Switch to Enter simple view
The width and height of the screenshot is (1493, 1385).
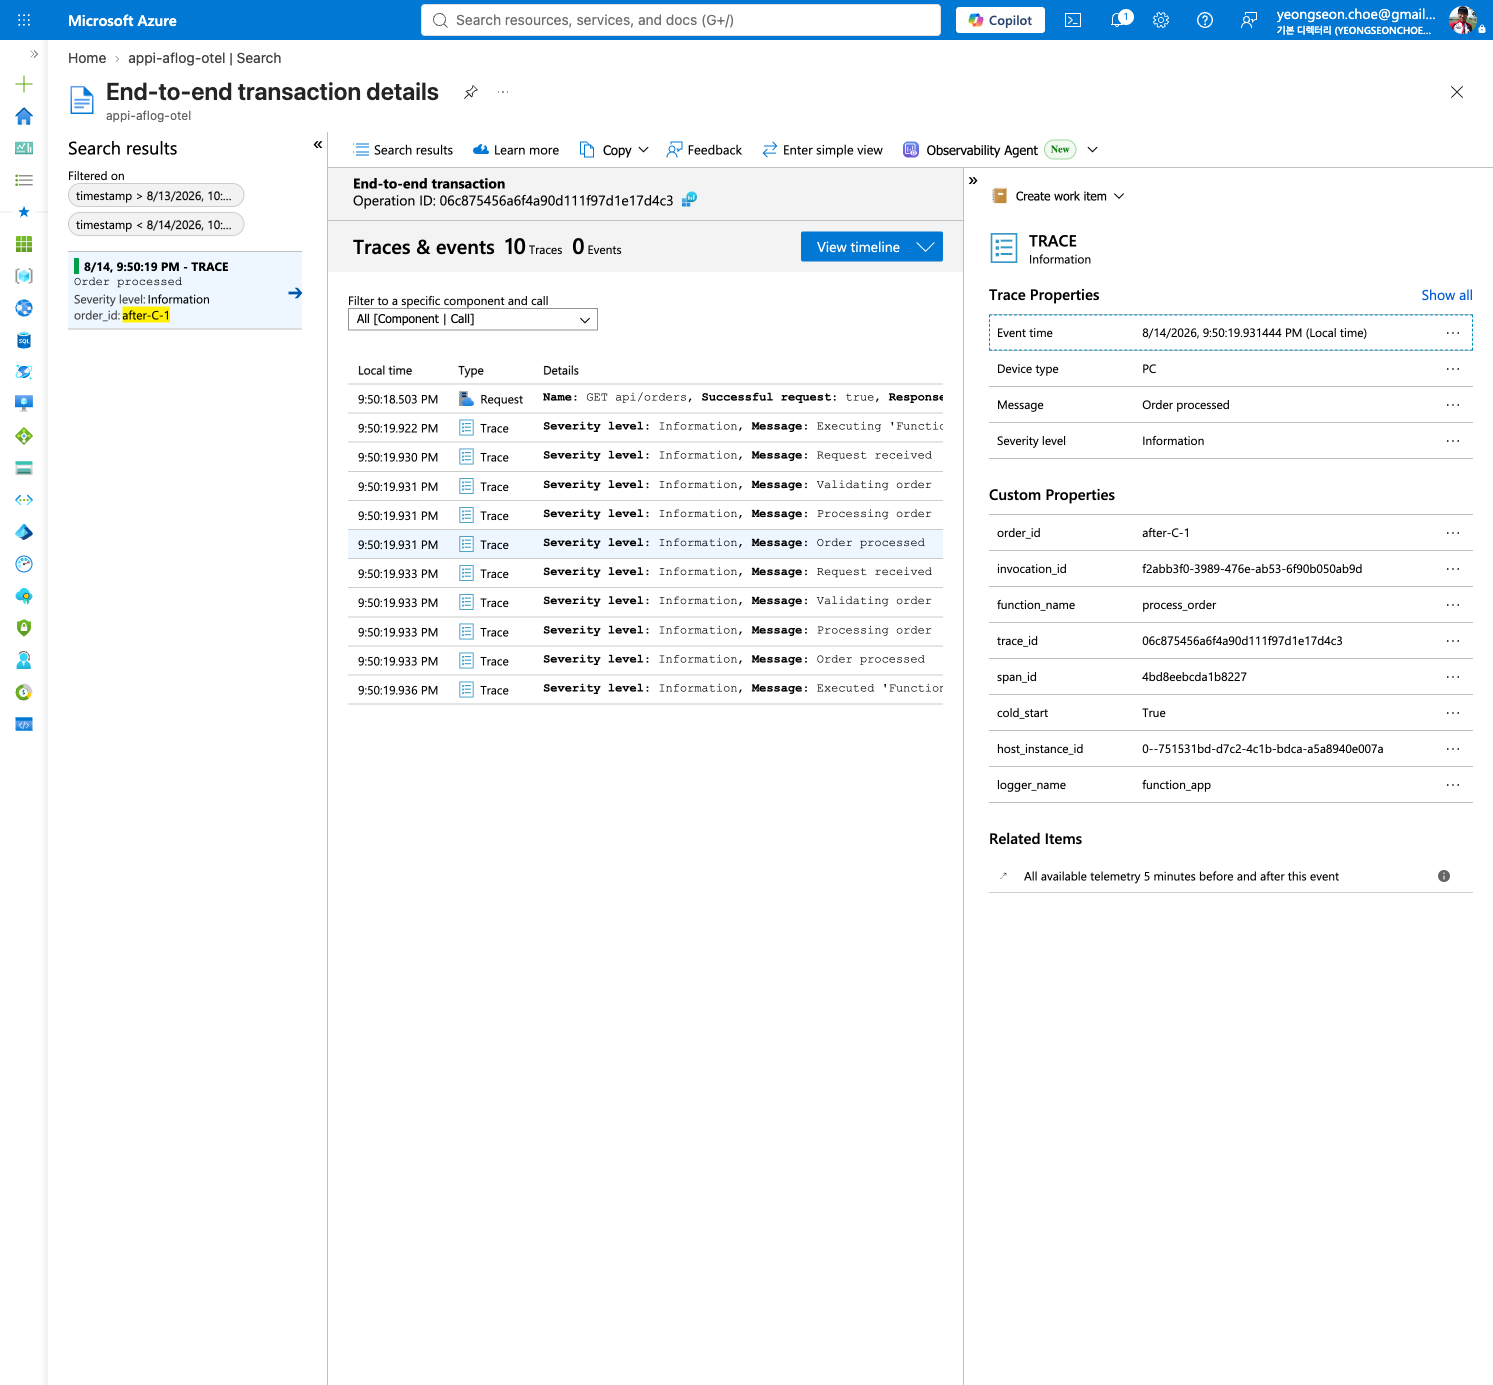(822, 150)
